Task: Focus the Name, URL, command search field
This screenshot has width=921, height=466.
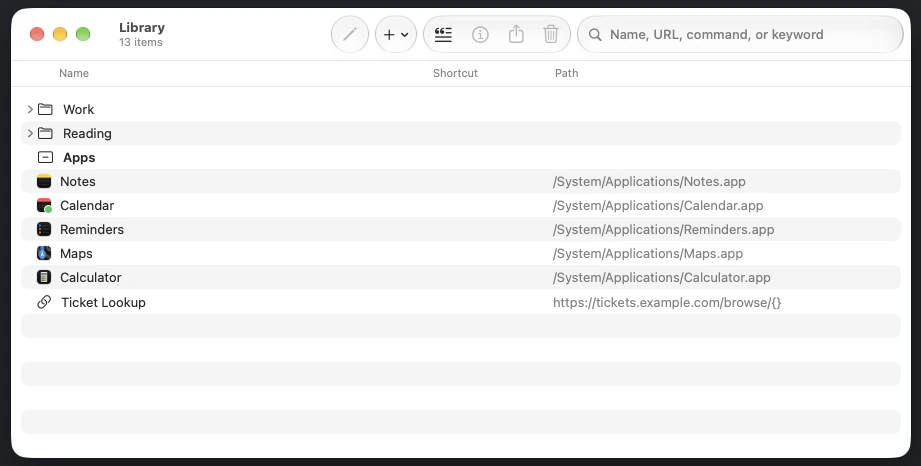Action: pyautogui.click(x=740, y=34)
